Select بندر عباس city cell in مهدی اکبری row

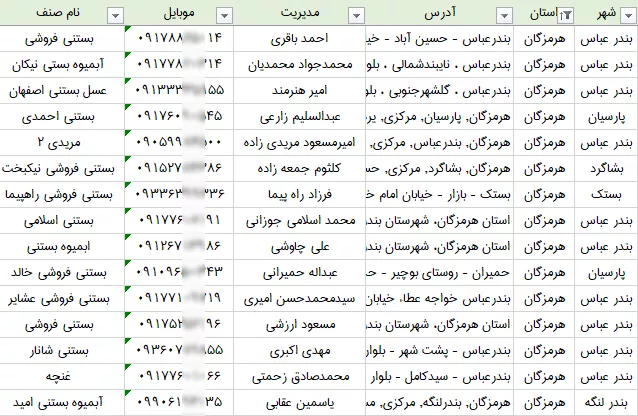[x=606, y=351]
